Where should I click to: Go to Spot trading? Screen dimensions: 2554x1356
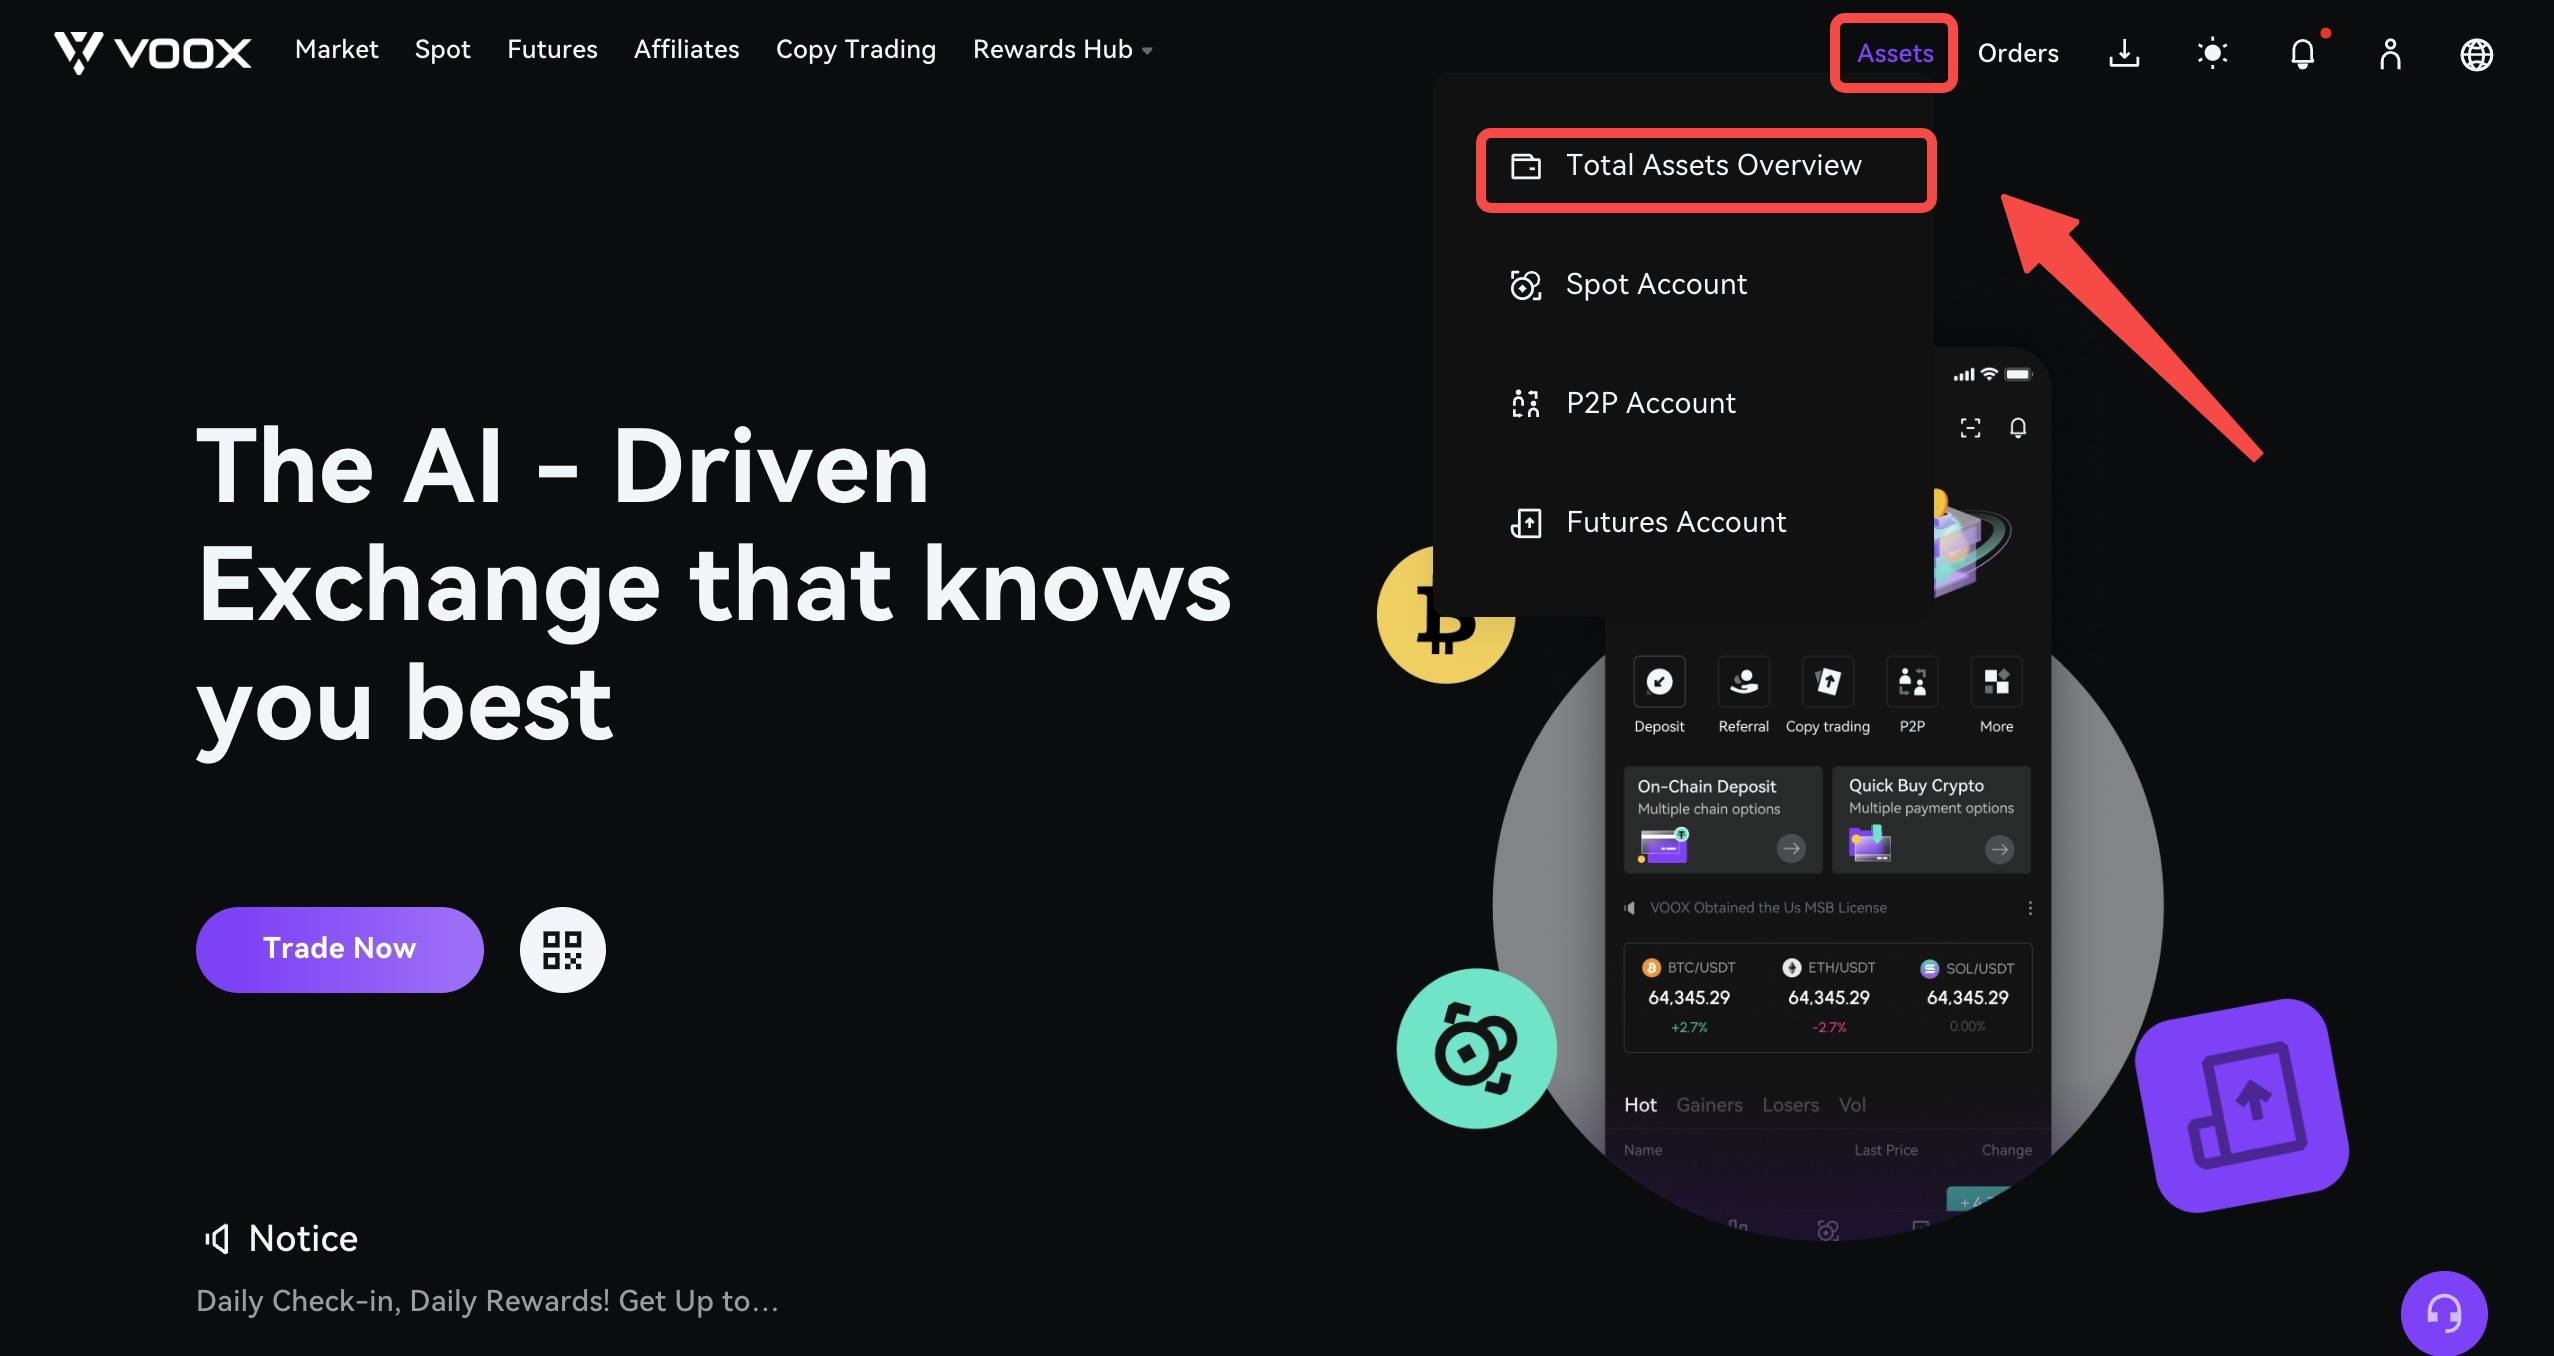pyautogui.click(x=442, y=50)
